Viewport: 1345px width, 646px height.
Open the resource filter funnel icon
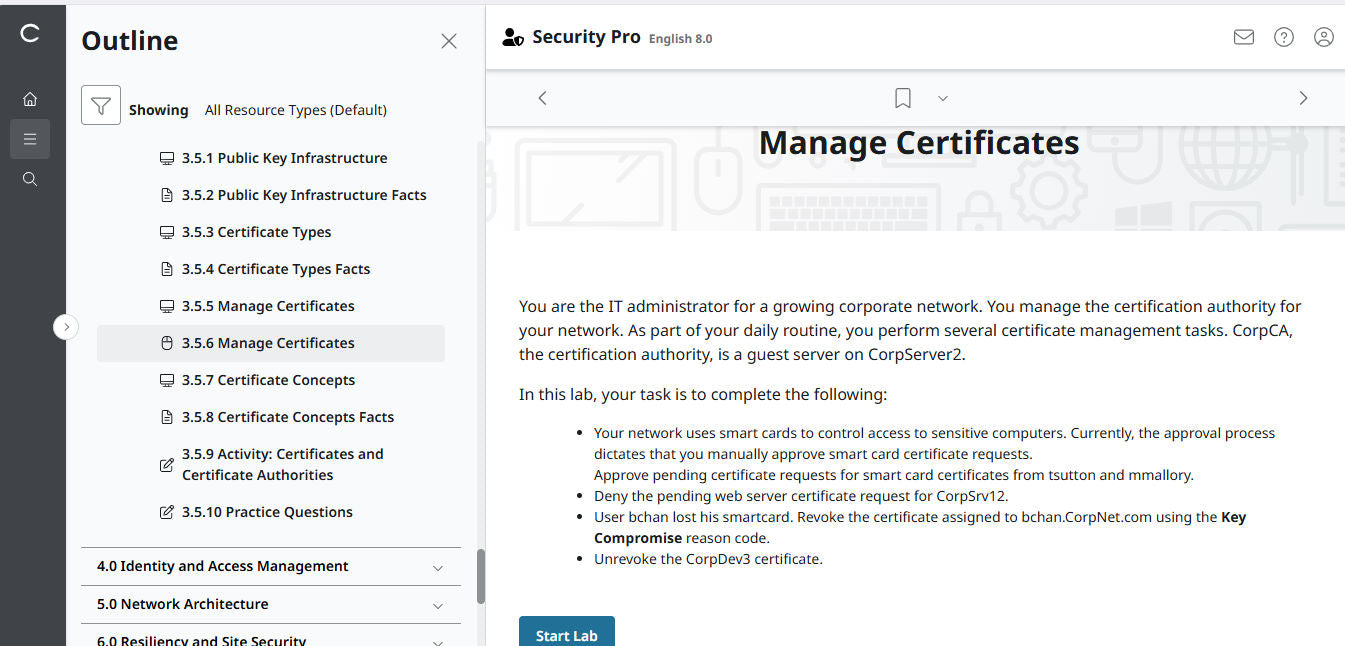tap(100, 104)
